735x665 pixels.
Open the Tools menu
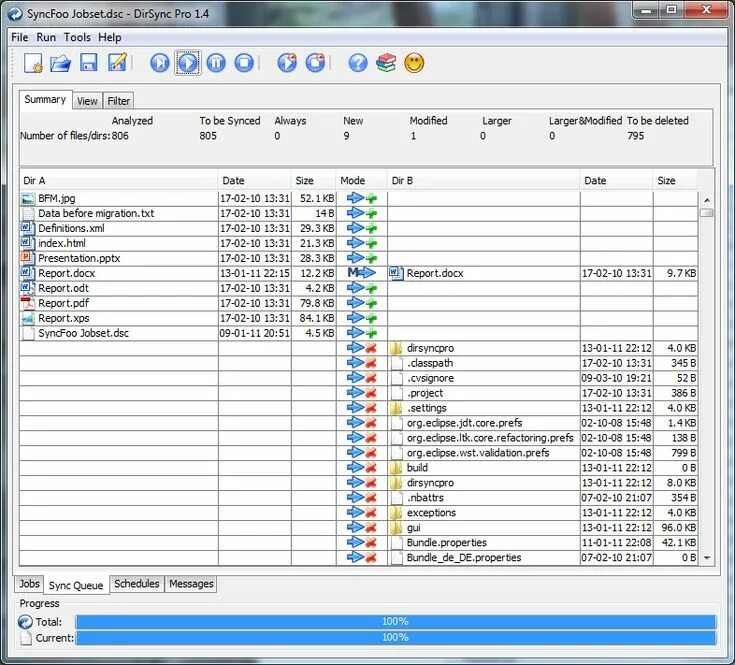pyautogui.click(x=77, y=37)
